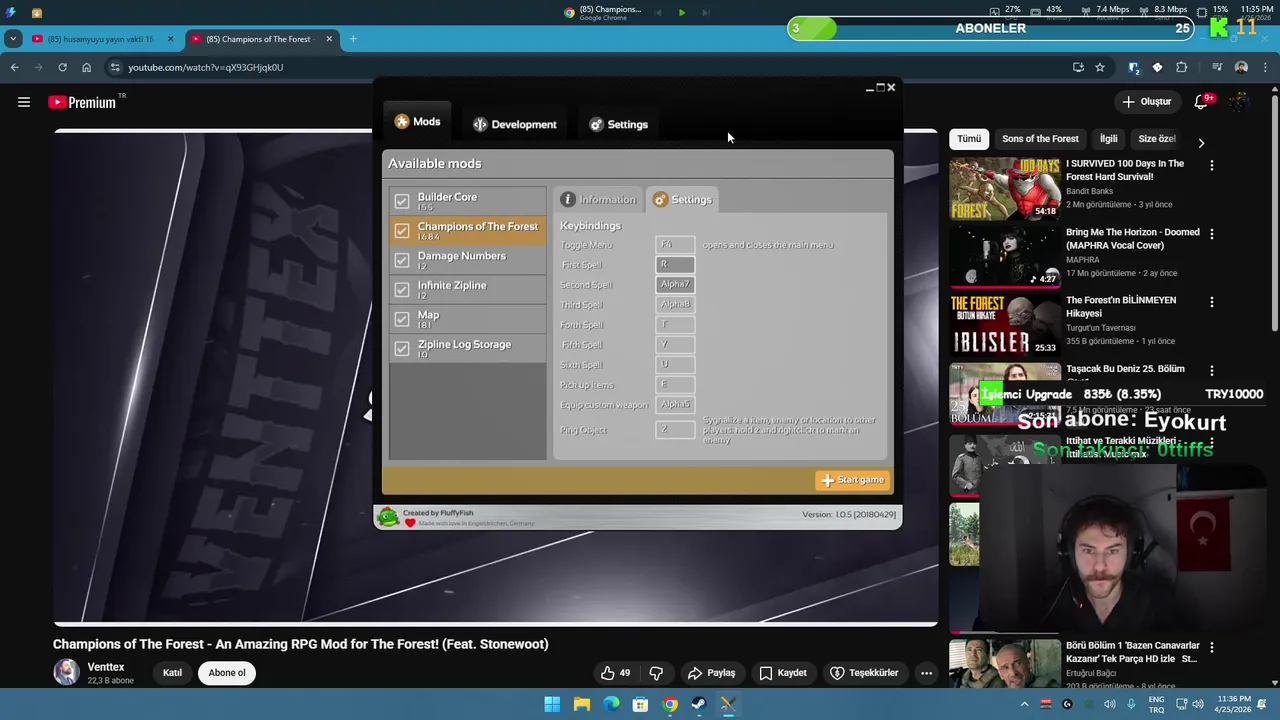
Task: Open options for Bring Me The Horizon video
Action: coord(1212,234)
